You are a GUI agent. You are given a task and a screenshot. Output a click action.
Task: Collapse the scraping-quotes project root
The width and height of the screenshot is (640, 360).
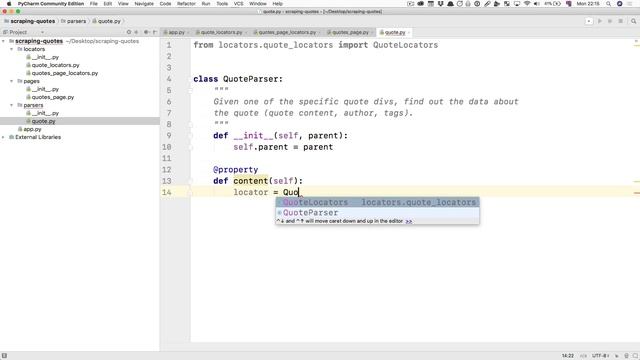[x=4, y=41]
